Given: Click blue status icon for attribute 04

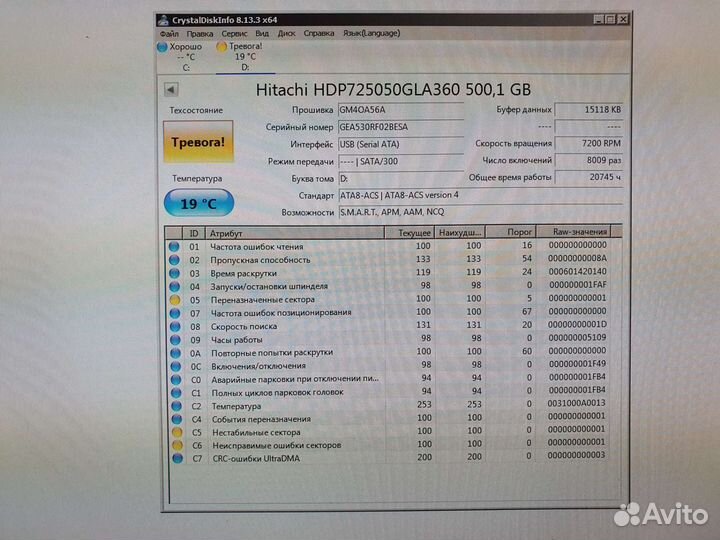Looking at the screenshot, I should (174, 287).
